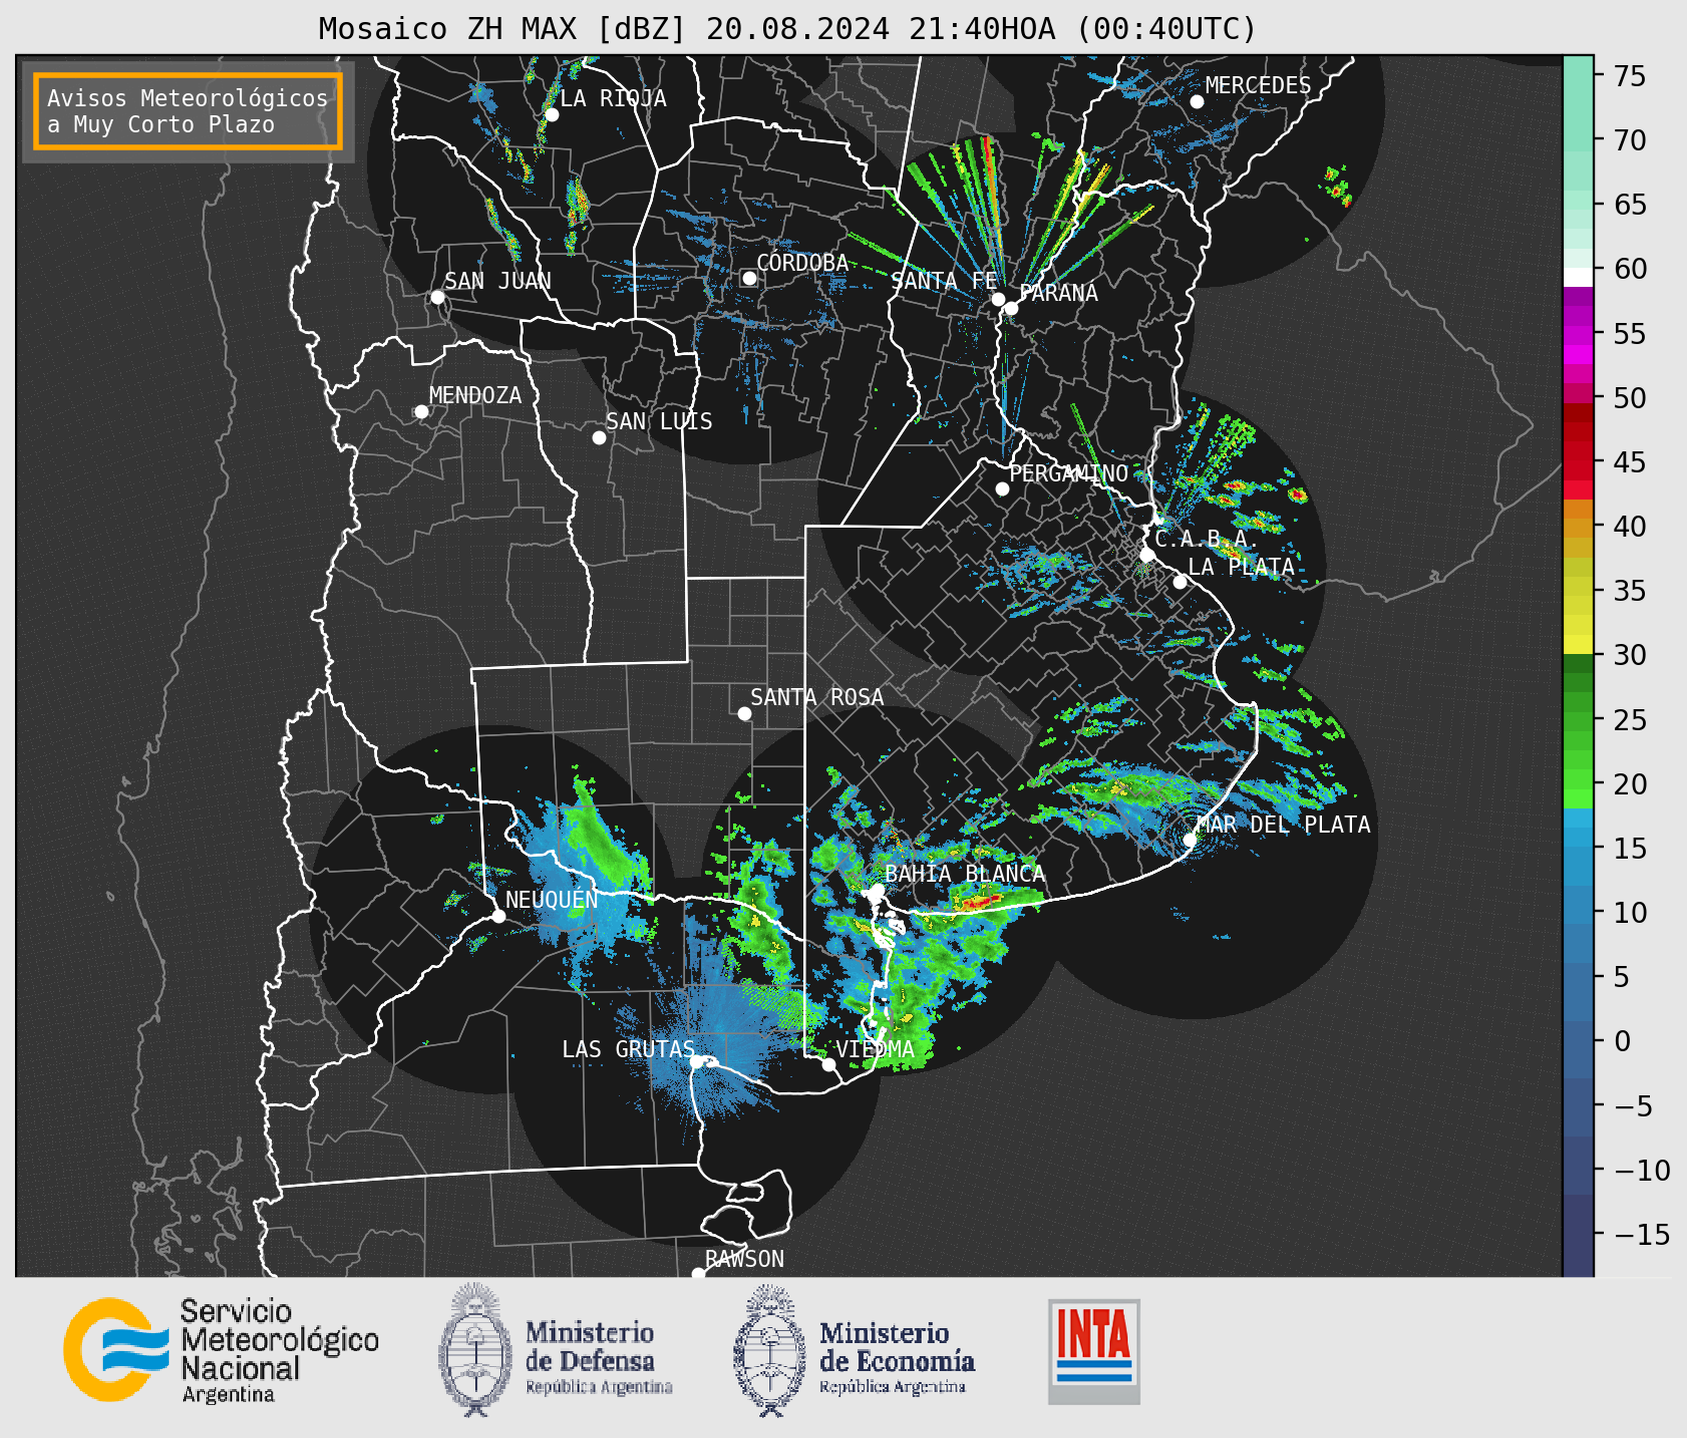Click the Ministerio de Economía emblem
This screenshot has width=1687, height=1438.
[770, 1351]
